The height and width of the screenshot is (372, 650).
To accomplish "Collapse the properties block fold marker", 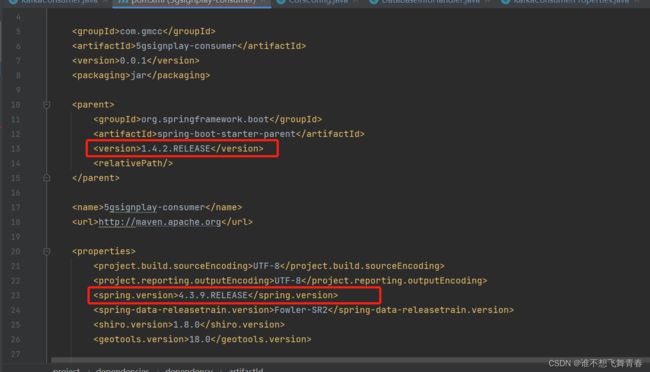I will click(46, 251).
